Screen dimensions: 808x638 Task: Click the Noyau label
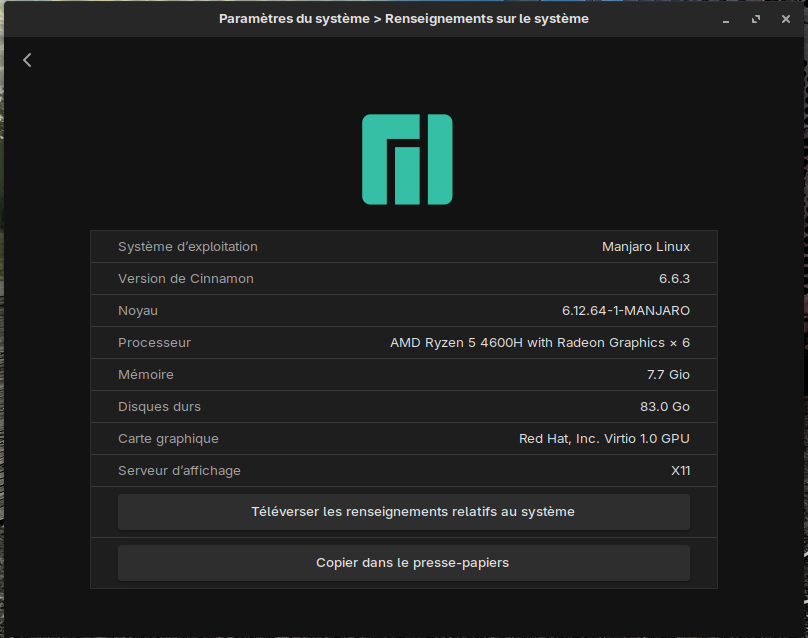138,311
